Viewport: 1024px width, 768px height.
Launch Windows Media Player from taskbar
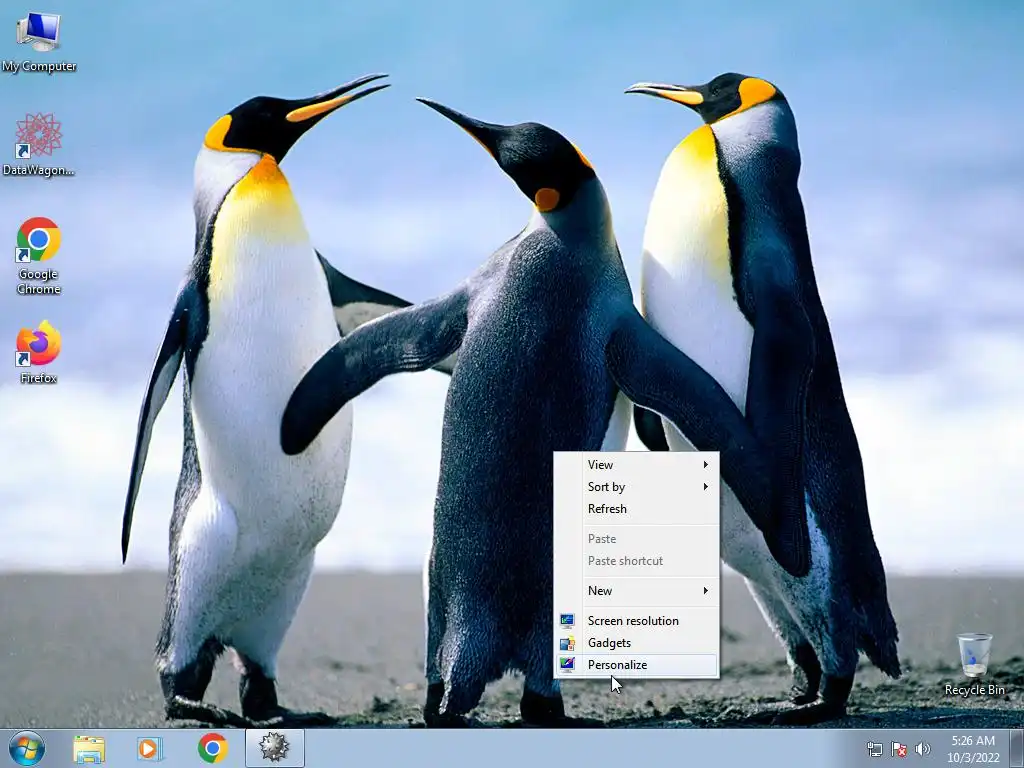coord(150,748)
